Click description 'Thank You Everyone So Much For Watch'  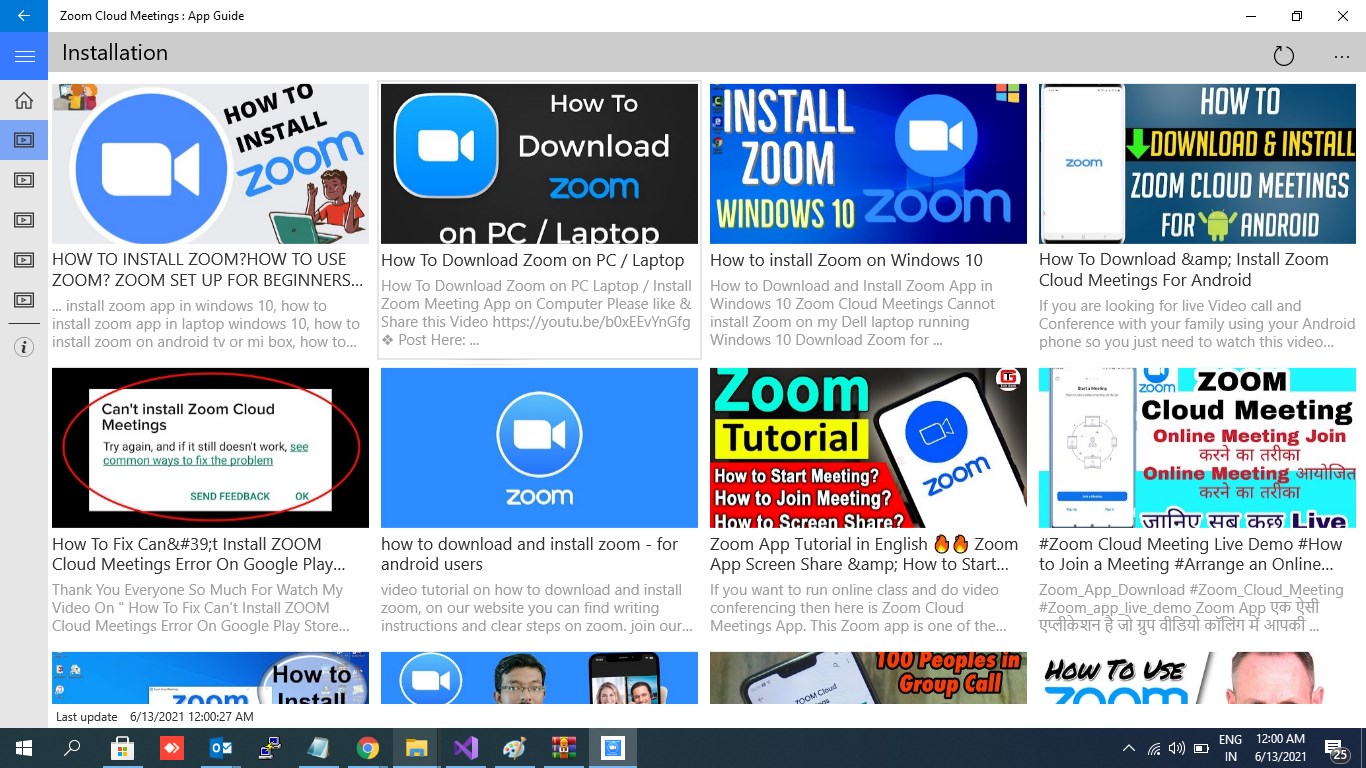coord(201,608)
